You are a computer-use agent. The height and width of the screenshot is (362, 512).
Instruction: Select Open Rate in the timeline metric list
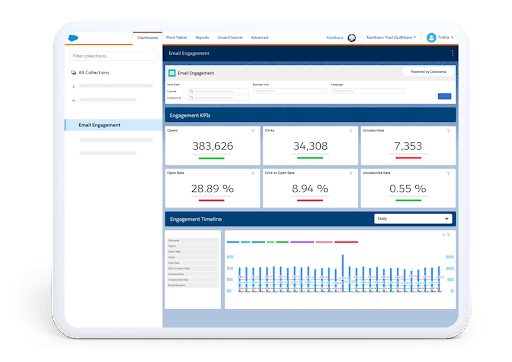point(193,252)
